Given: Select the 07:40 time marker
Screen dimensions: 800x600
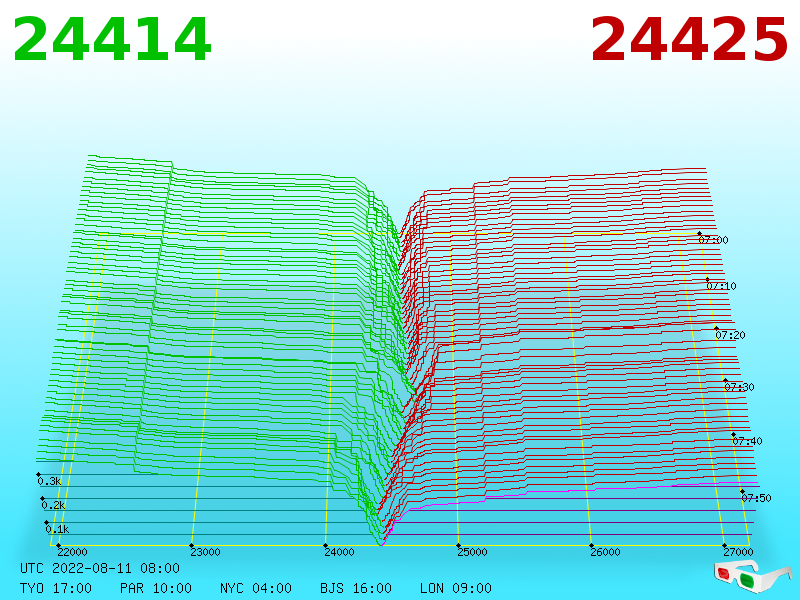Looking at the screenshot, I should [747, 441].
